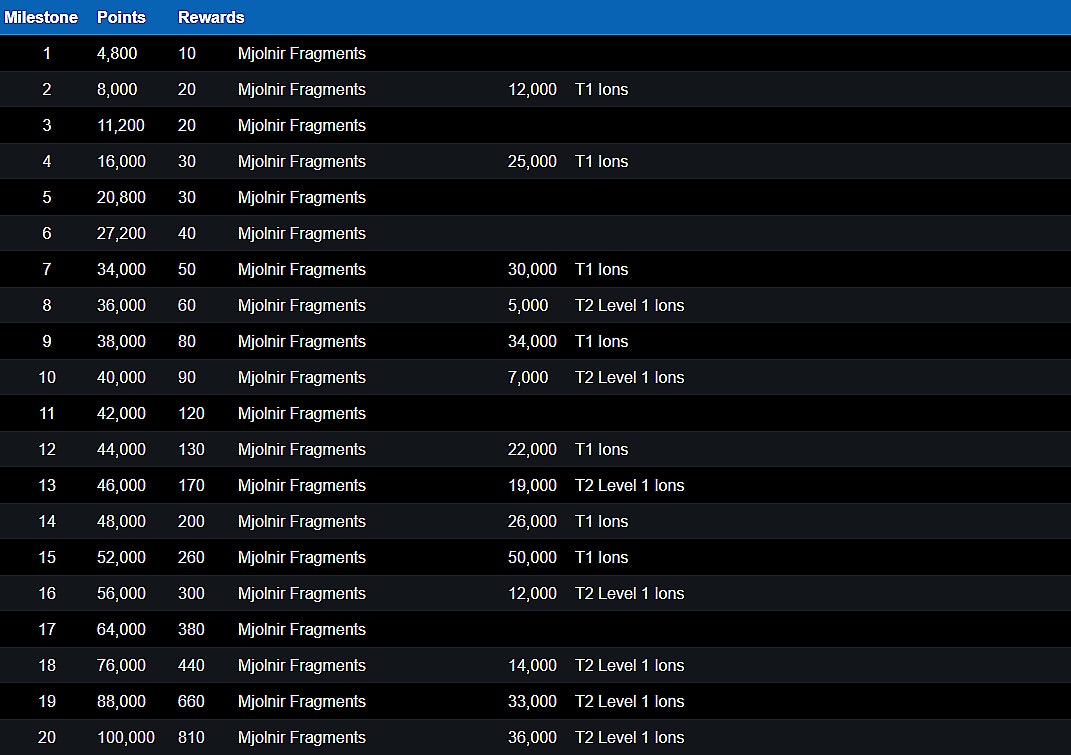Select the 30,000 T1 Ions amount

(532, 269)
